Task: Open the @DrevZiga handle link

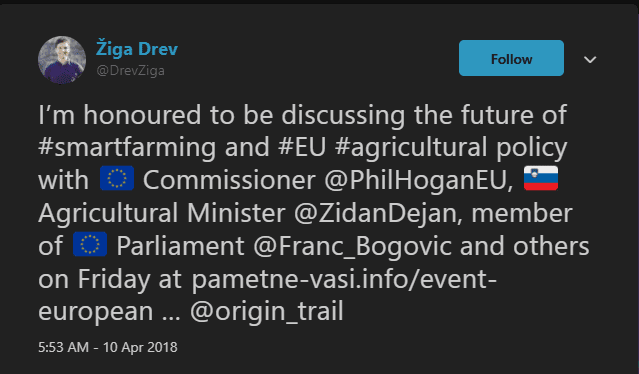Action: tap(130, 70)
